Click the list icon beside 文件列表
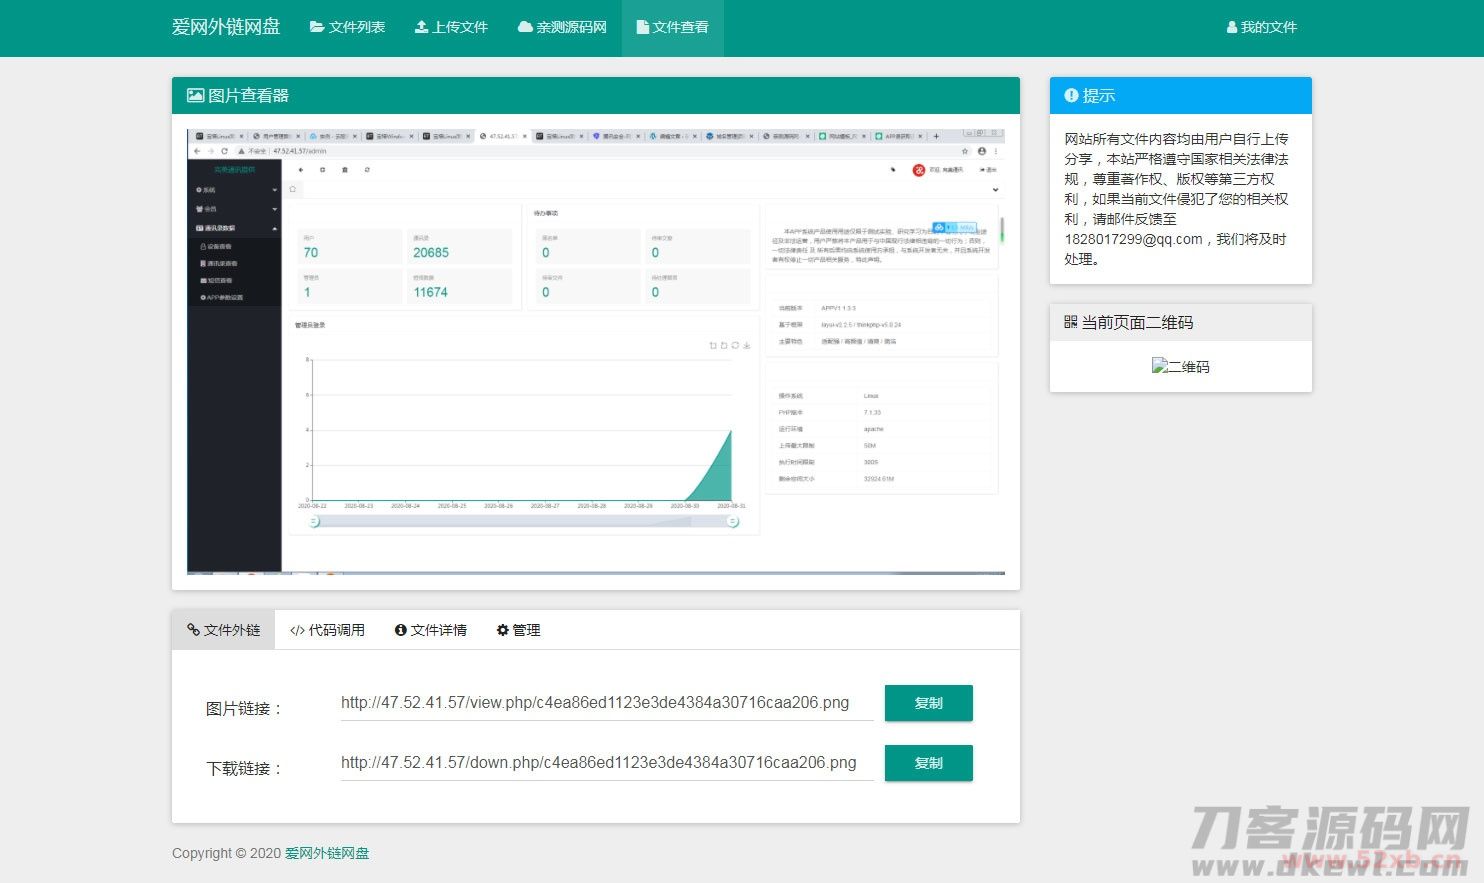This screenshot has width=1484, height=883. (x=317, y=27)
